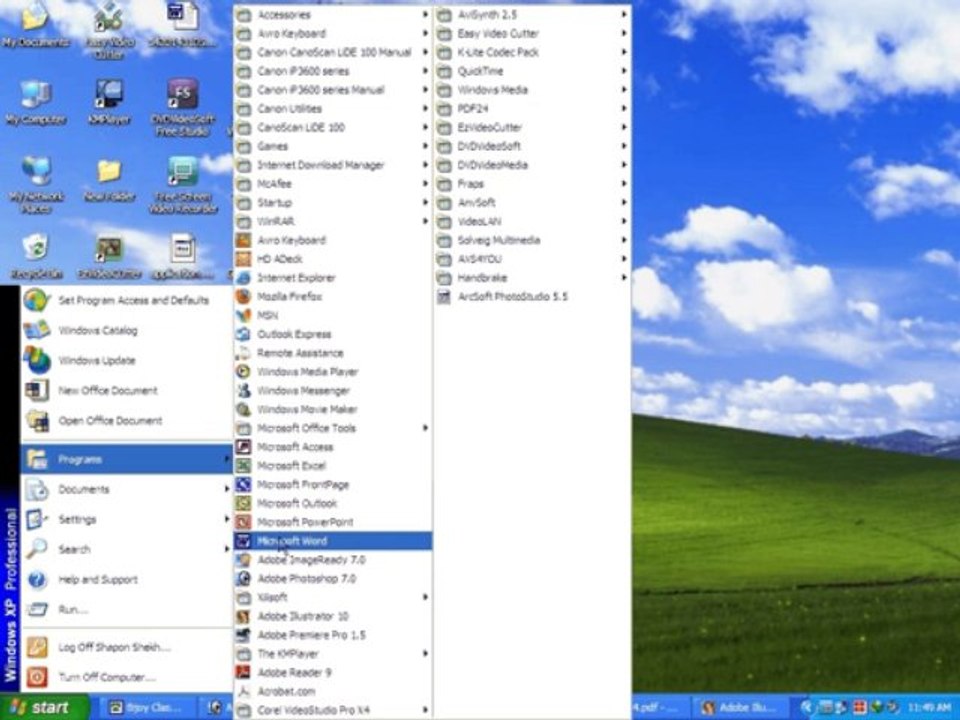960x720 pixels.
Task: Expand Handbrake submenu arrow
Action: tap(624, 277)
